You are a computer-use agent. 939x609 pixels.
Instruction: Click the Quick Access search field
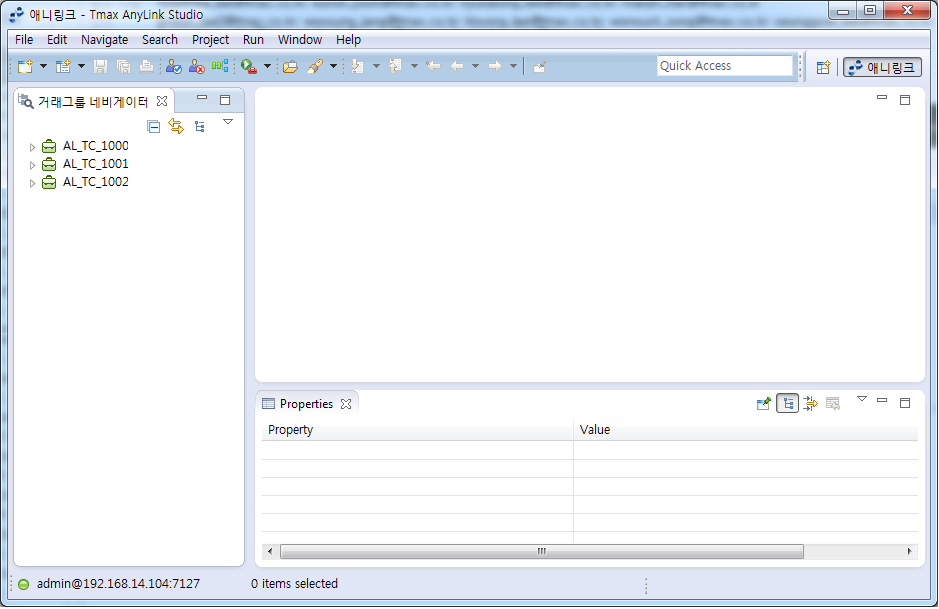724,66
